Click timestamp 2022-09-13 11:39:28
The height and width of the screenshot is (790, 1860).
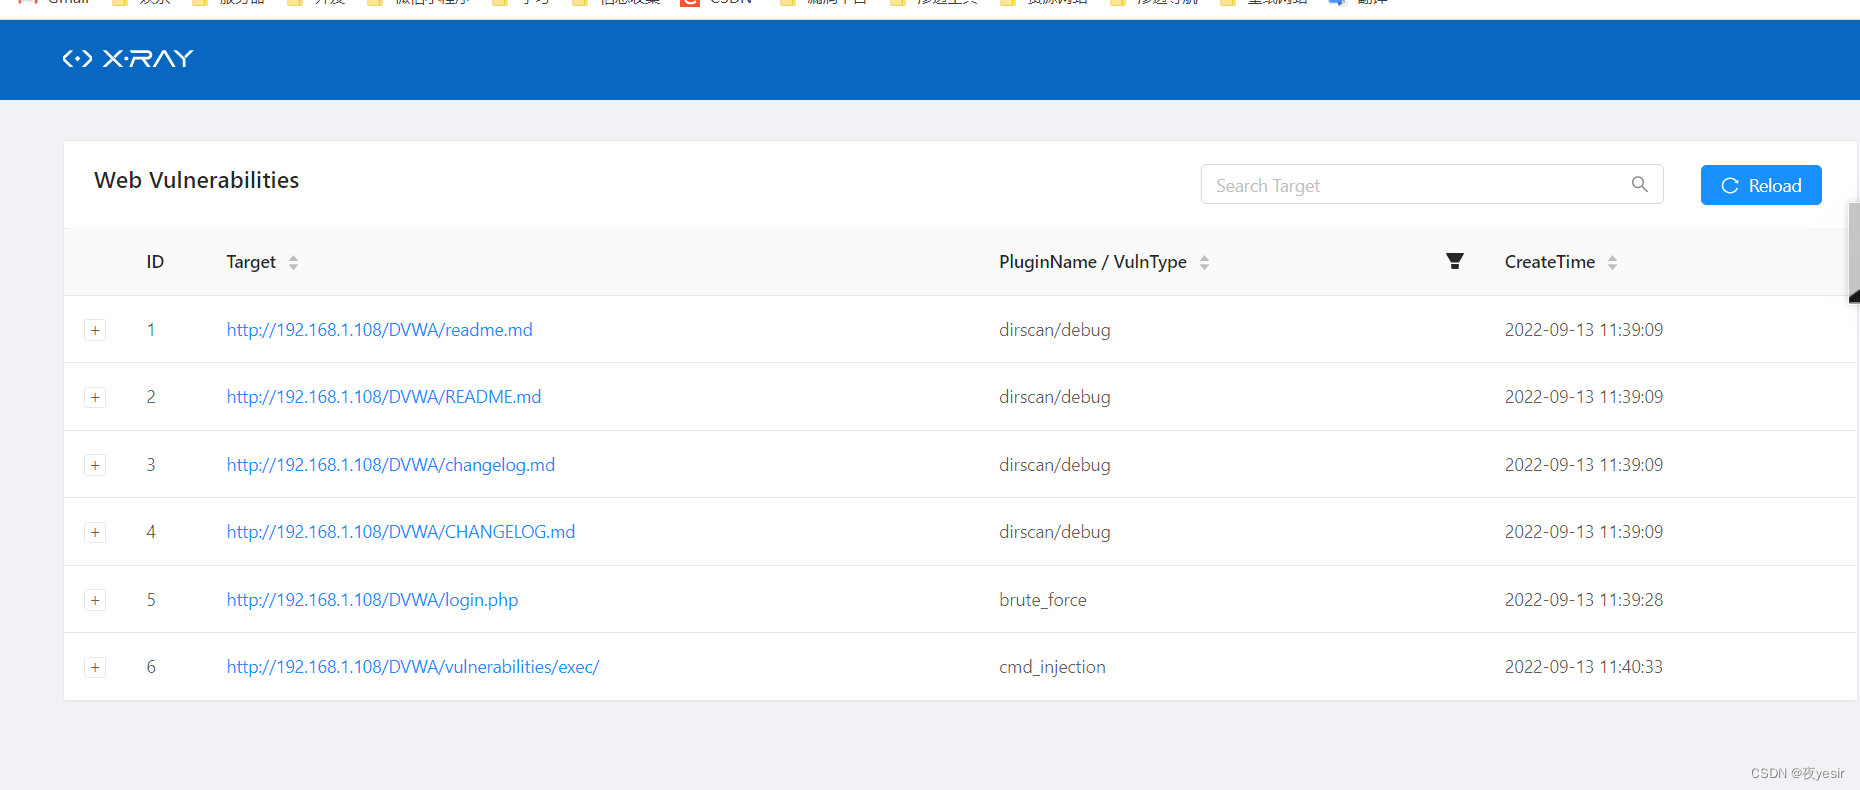[x=1584, y=600]
